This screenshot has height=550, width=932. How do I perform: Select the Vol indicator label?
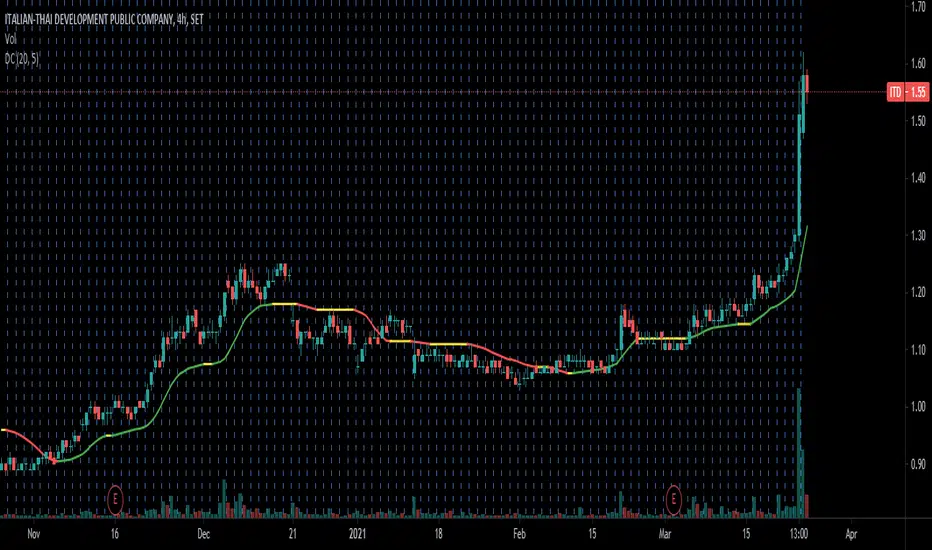(10, 39)
